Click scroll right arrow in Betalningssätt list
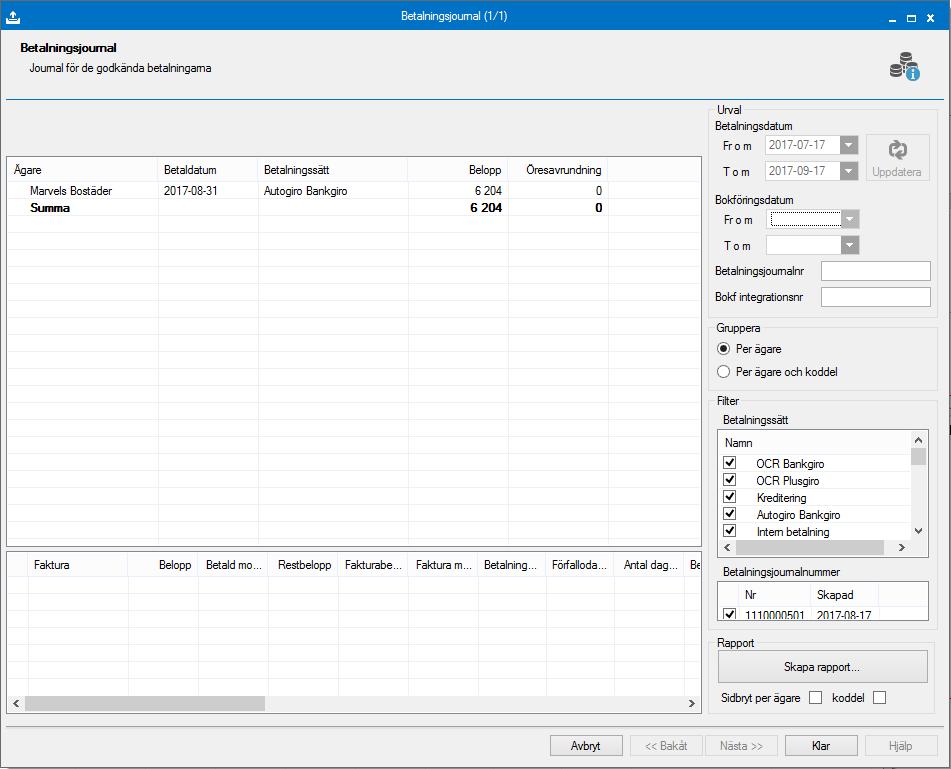The height and width of the screenshot is (769, 951). pyautogui.click(x=902, y=548)
